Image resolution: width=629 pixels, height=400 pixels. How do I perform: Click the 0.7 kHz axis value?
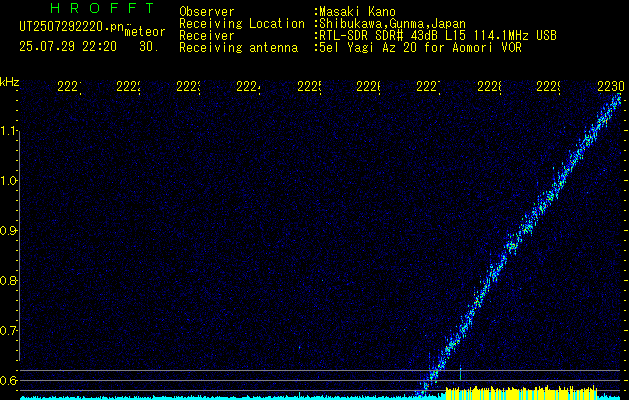[8, 331]
